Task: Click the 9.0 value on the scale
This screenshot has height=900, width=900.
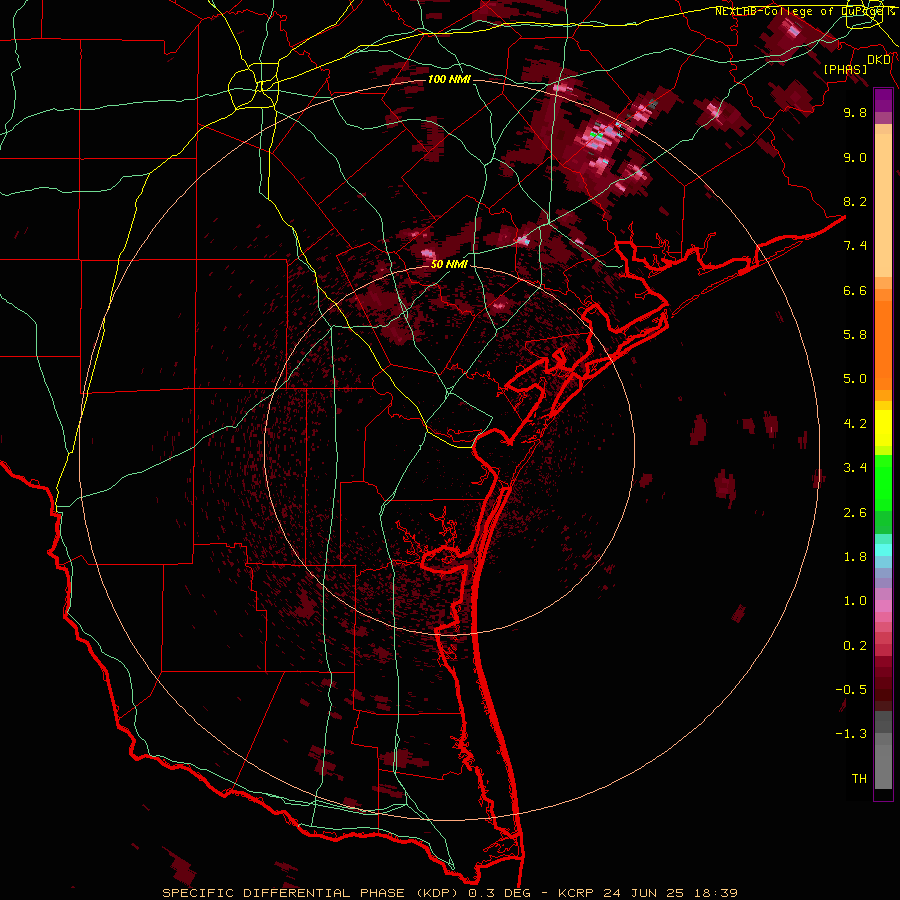Action: coord(855,157)
